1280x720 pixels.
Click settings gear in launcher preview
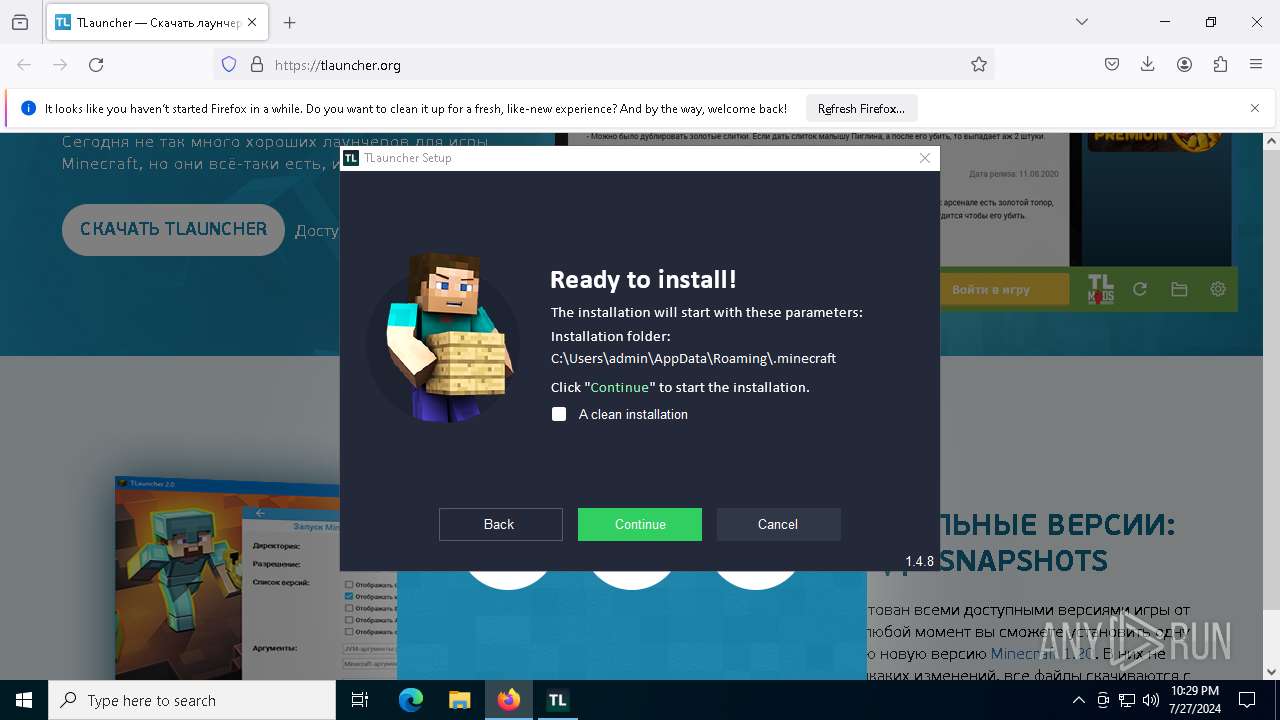(x=1218, y=289)
